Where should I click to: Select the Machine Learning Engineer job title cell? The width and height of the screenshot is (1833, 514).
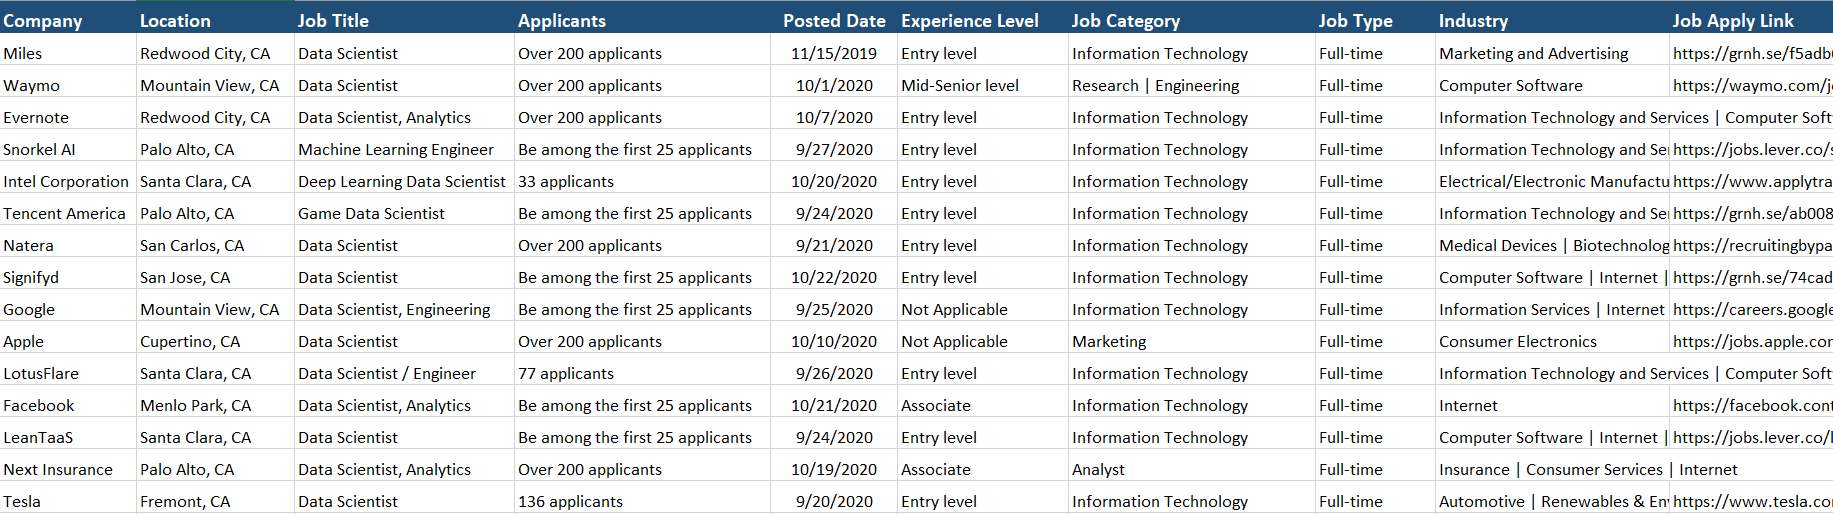405,149
